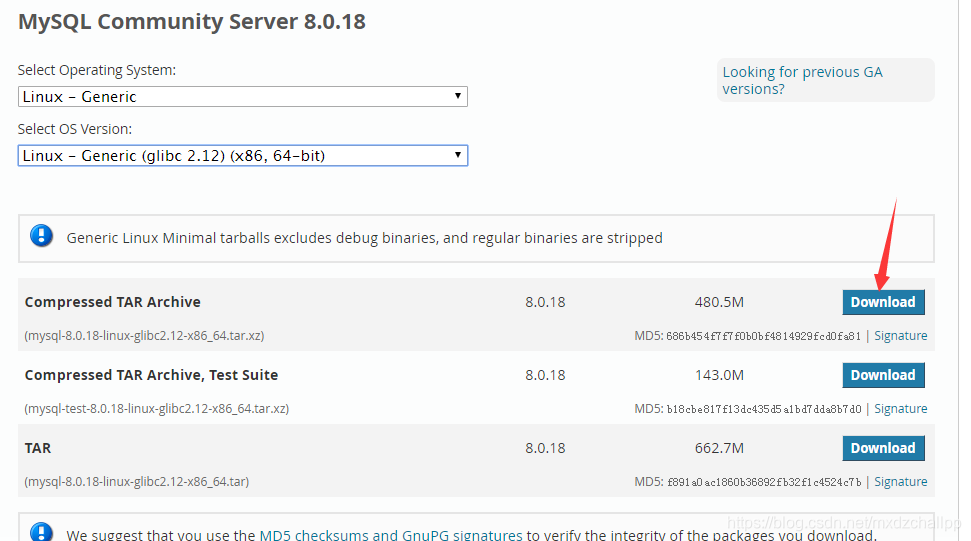Select the Generic Linux Minimal tarballs notice text
Screen dimensions: 971x541
(x=365, y=238)
